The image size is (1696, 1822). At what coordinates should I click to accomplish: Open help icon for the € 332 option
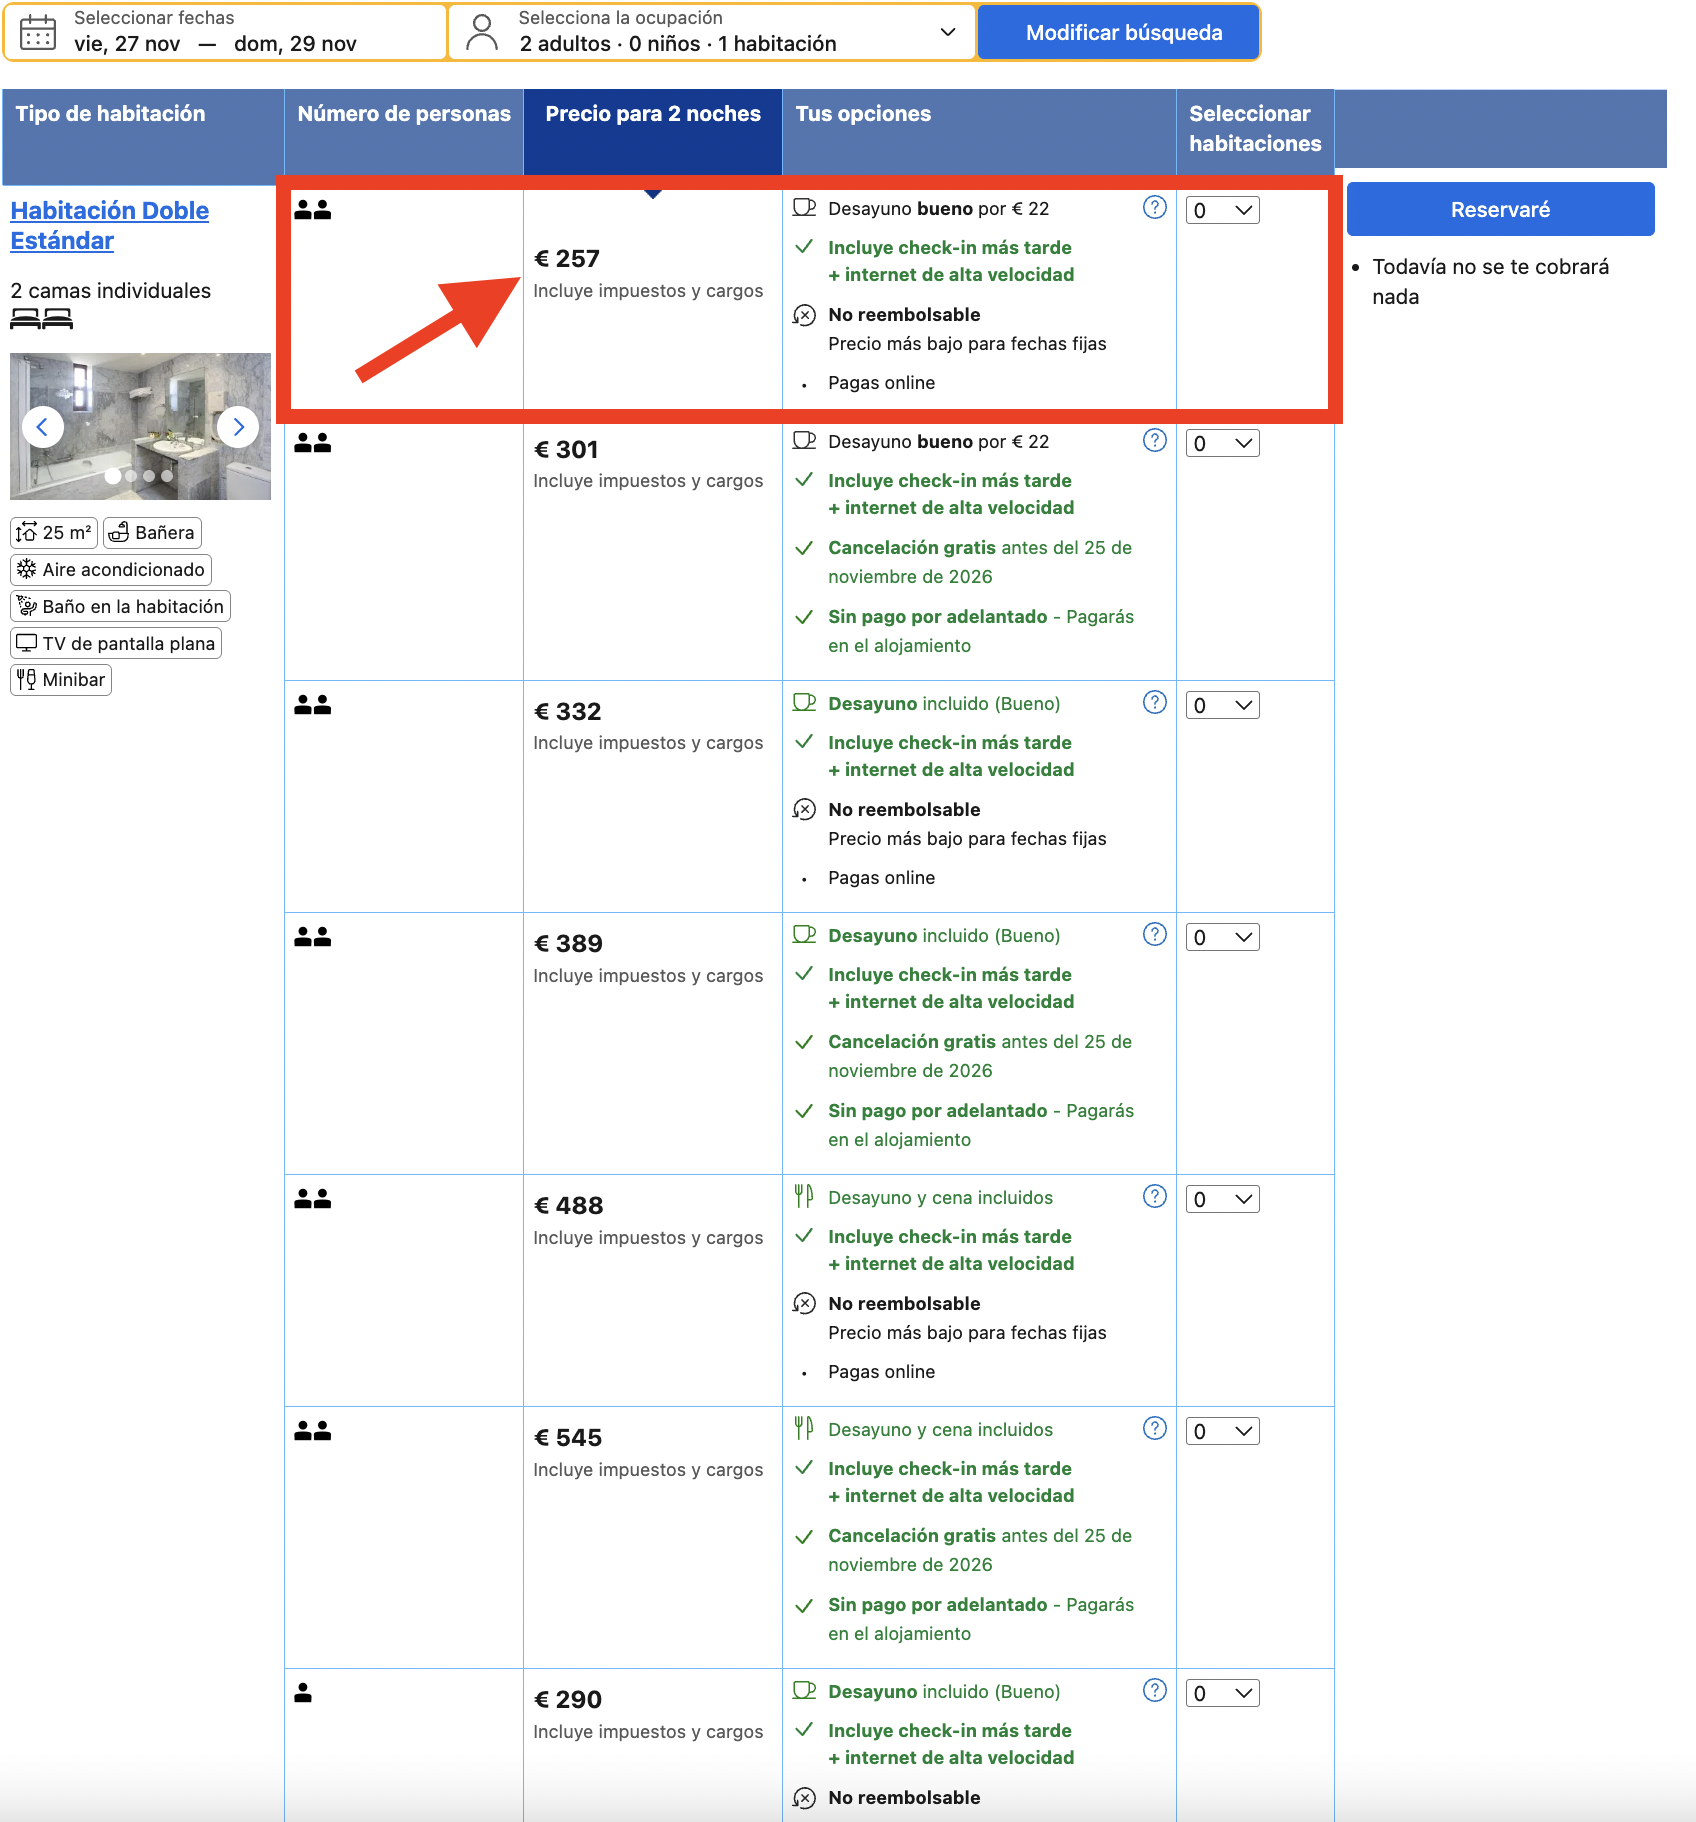[x=1154, y=702]
